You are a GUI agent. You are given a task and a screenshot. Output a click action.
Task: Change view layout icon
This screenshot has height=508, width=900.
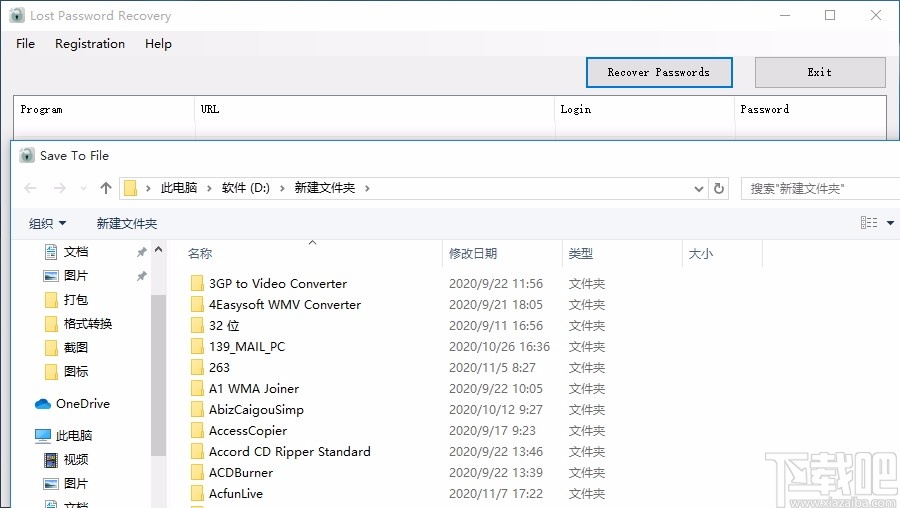coord(869,223)
